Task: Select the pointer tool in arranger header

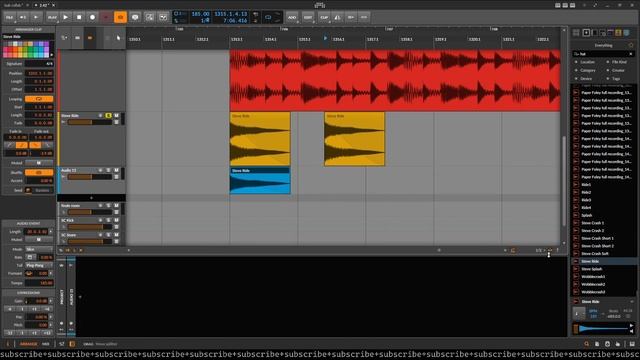Action: [x=118, y=38]
